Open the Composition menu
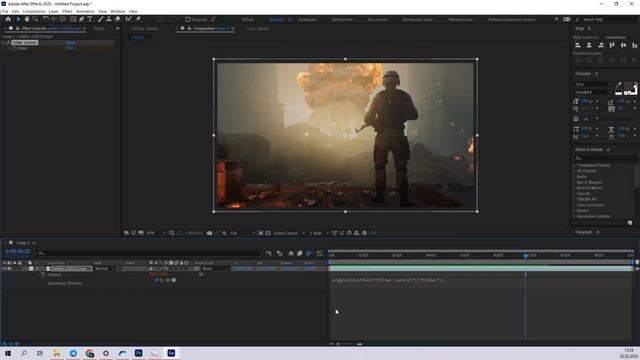 [x=34, y=11]
